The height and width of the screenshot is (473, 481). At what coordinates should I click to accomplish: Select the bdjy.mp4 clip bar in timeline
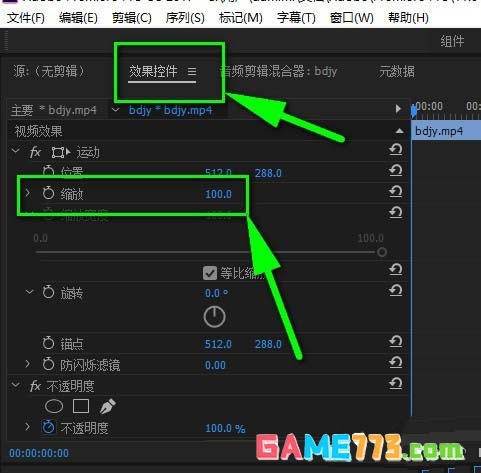447,131
